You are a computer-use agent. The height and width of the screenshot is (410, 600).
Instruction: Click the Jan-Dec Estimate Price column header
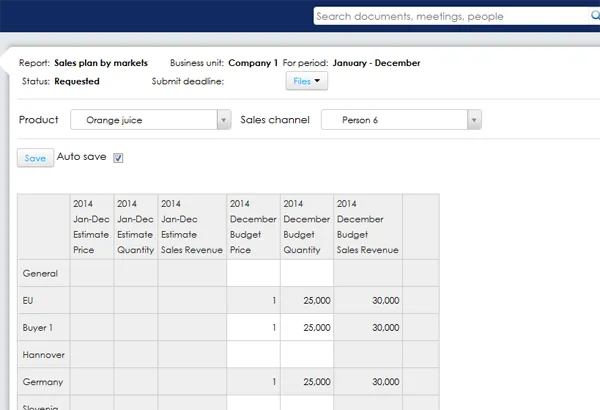(x=92, y=227)
